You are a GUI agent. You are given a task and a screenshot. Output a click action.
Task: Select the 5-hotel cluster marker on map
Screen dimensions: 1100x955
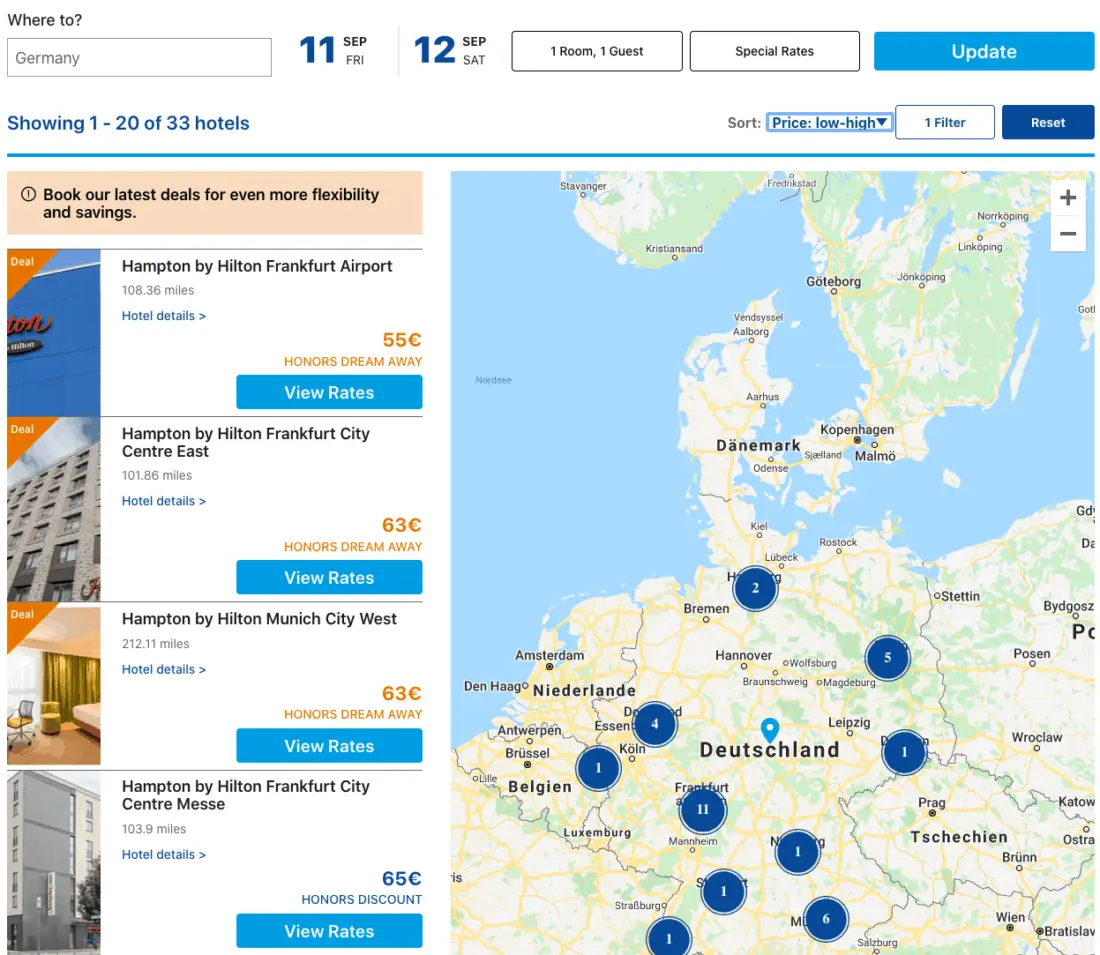click(887, 658)
